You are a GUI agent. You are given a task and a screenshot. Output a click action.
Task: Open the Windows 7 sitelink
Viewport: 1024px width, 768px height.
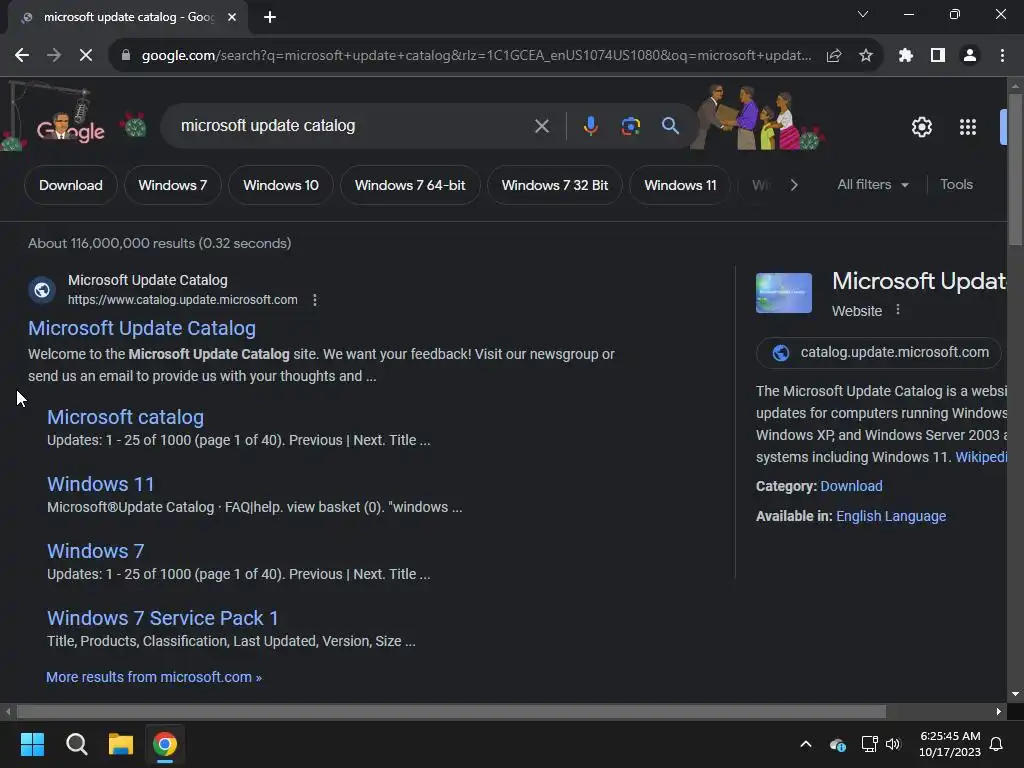pos(95,551)
